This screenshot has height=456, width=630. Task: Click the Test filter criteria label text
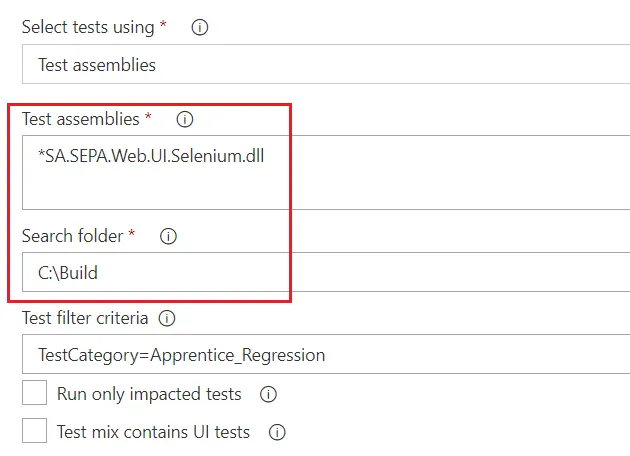[x=85, y=319]
